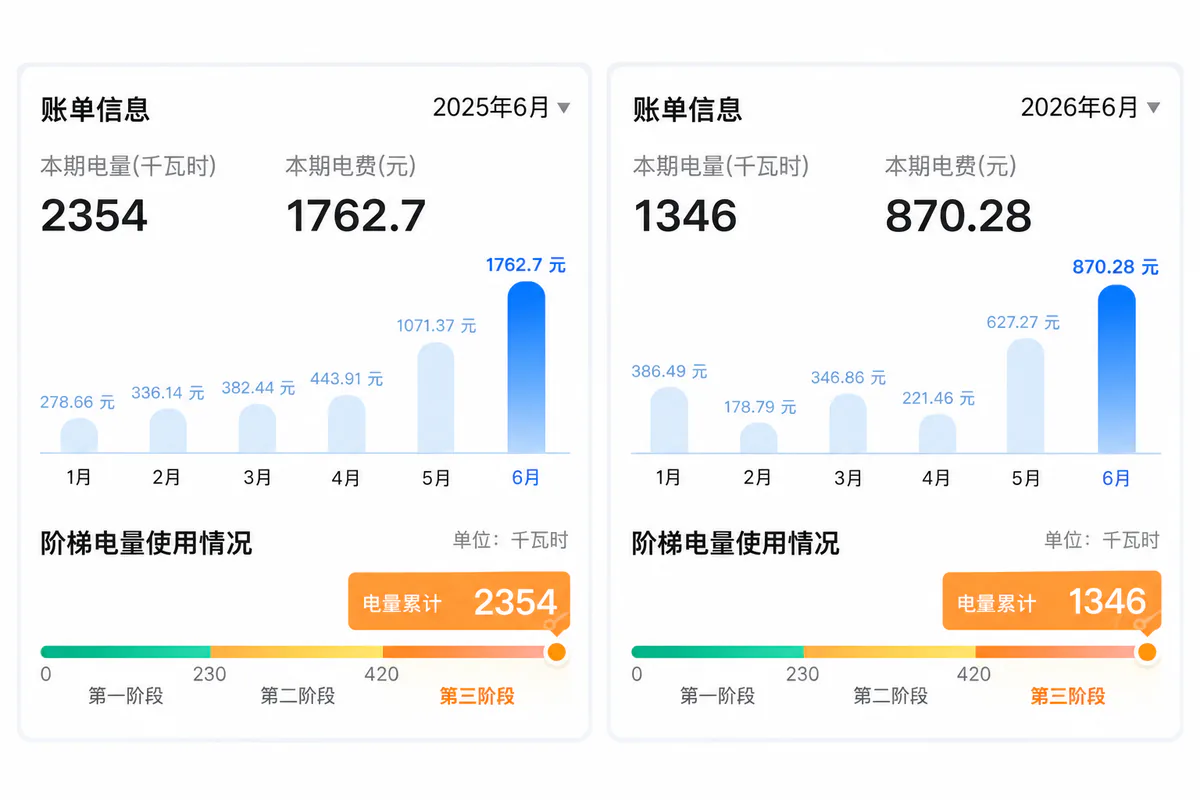Click the slider knob under 电量累计 2354
Screen dimensions: 1200x800
click(x=557, y=652)
